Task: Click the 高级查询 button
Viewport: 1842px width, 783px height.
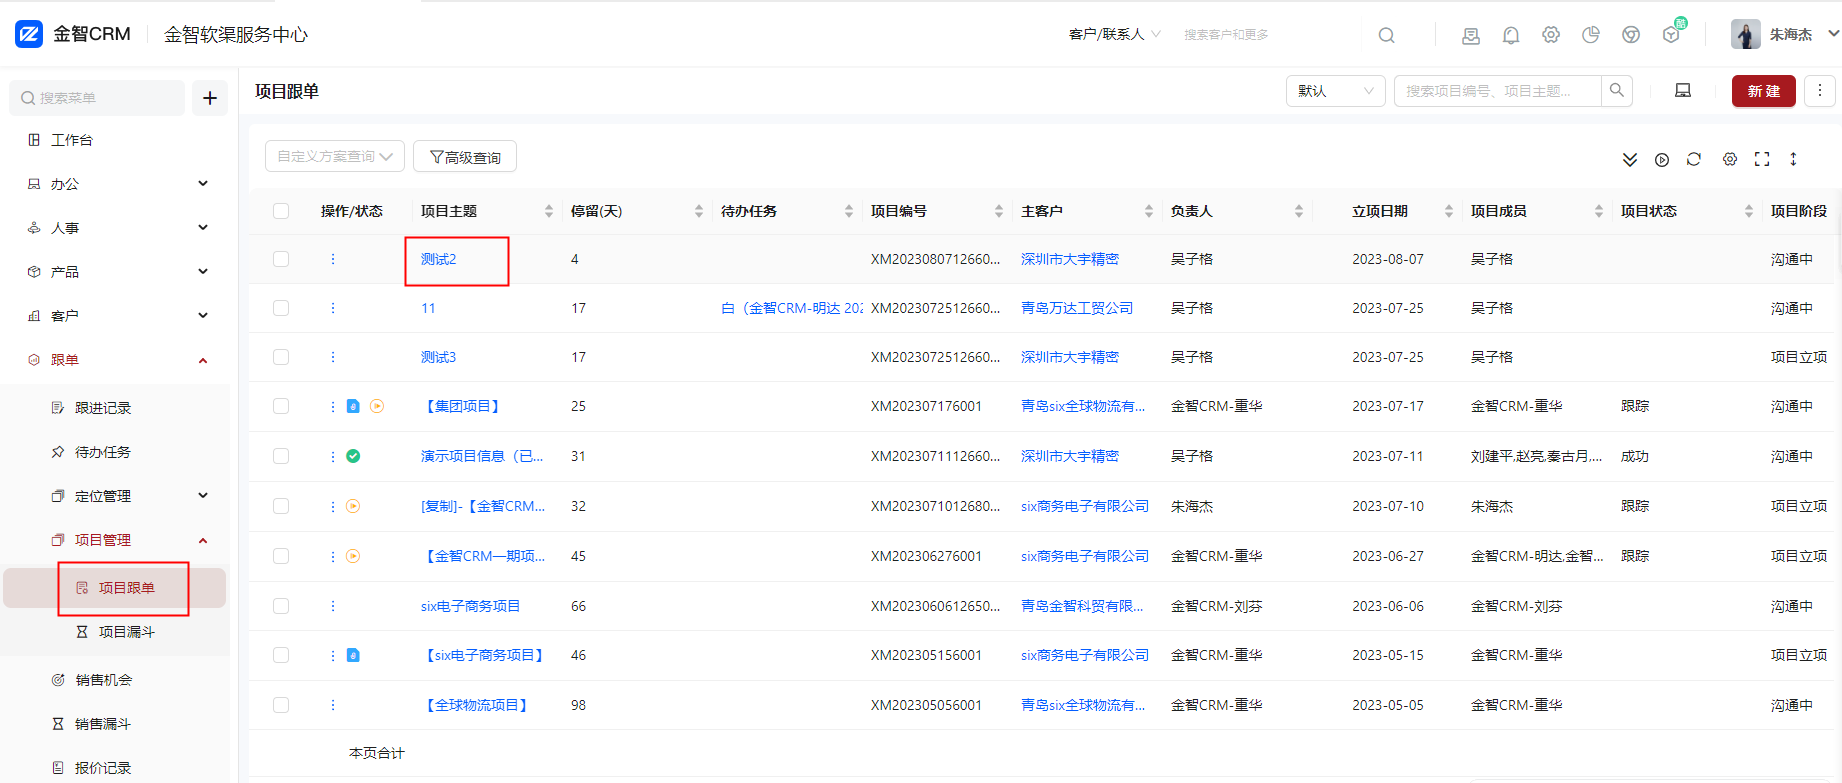Action: coord(465,157)
